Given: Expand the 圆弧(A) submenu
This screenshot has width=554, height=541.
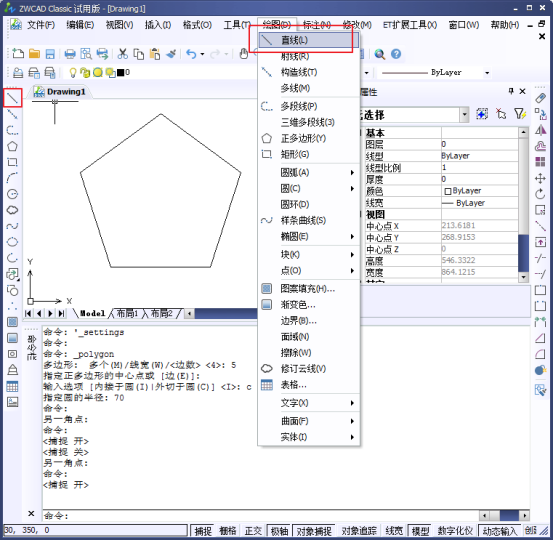Looking at the screenshot, I should point(309,172).
